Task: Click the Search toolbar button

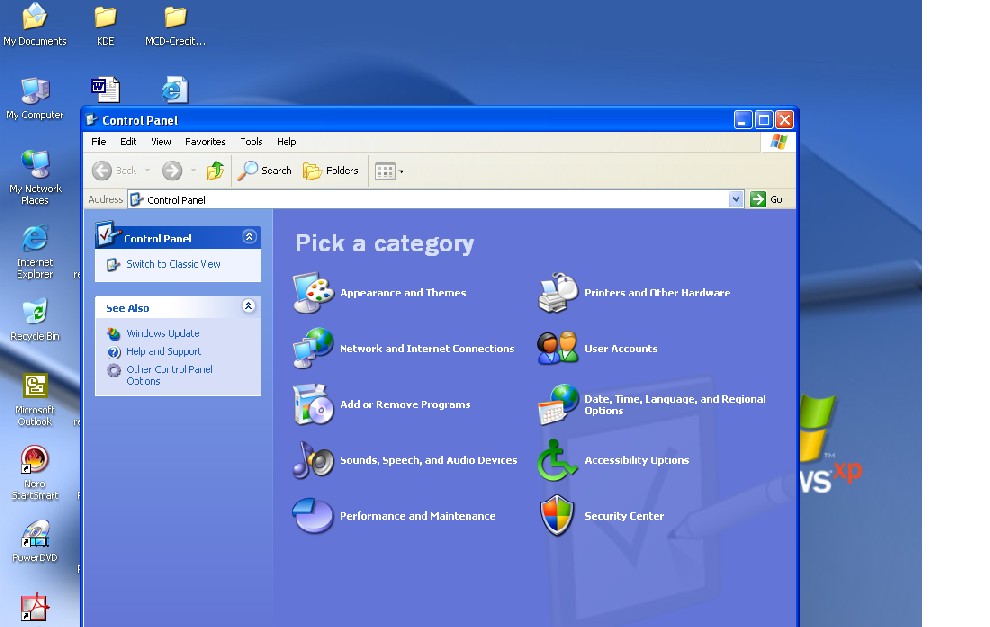Action: [x=265, y=170]
